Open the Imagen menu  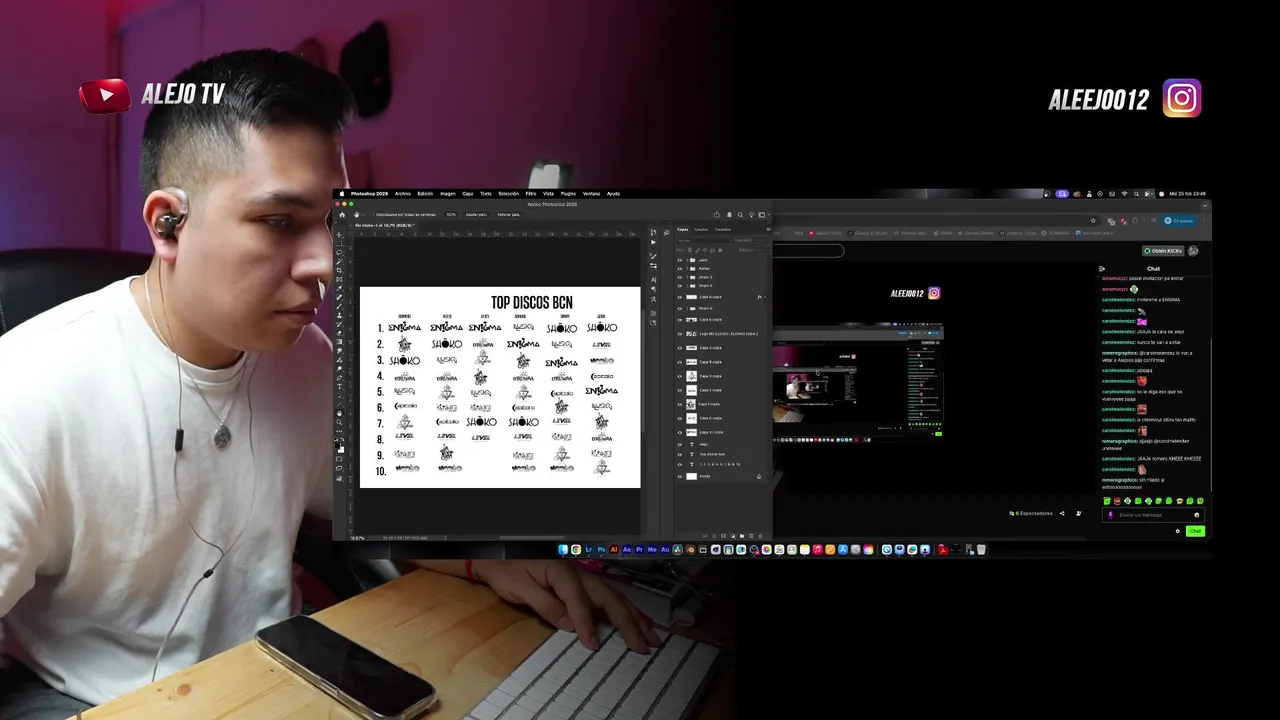click(448, 194)
